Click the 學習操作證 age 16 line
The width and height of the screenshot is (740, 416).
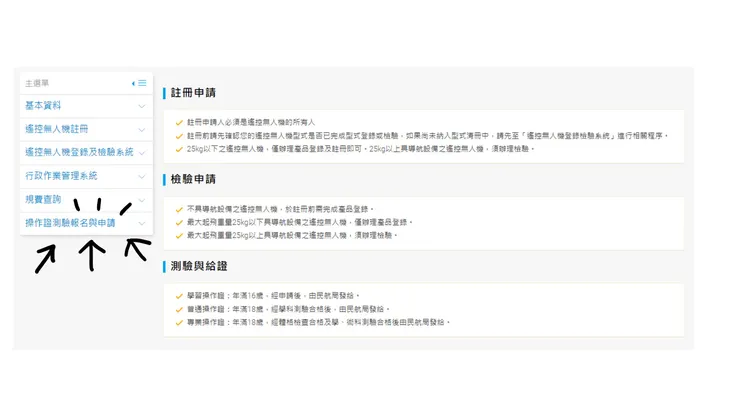coord(273,296)
